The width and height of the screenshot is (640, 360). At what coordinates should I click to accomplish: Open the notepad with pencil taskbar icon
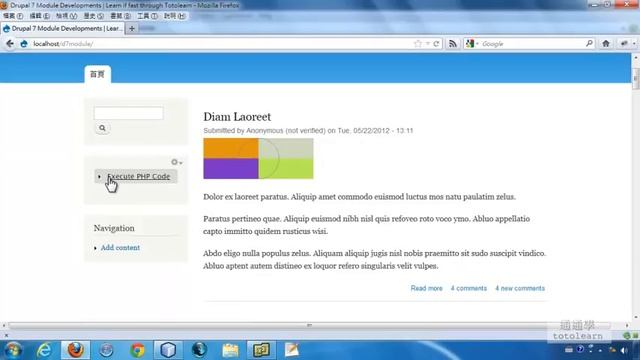[291, 350]
